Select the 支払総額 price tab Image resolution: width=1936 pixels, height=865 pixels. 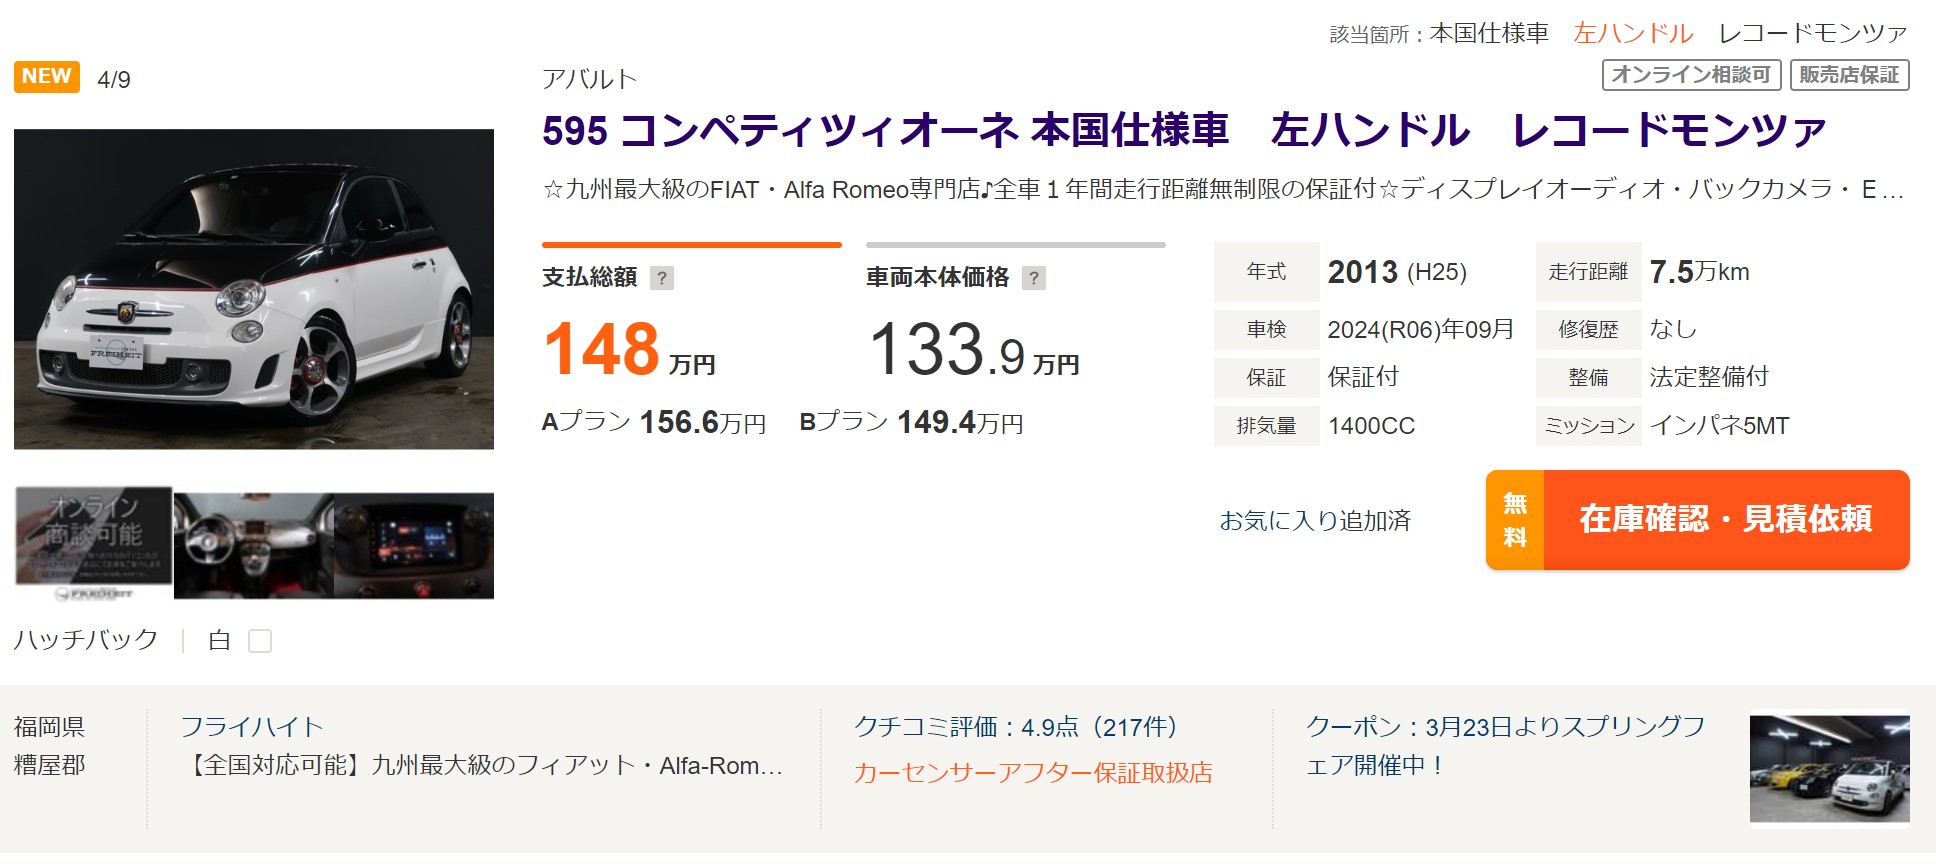click(692, 268)
